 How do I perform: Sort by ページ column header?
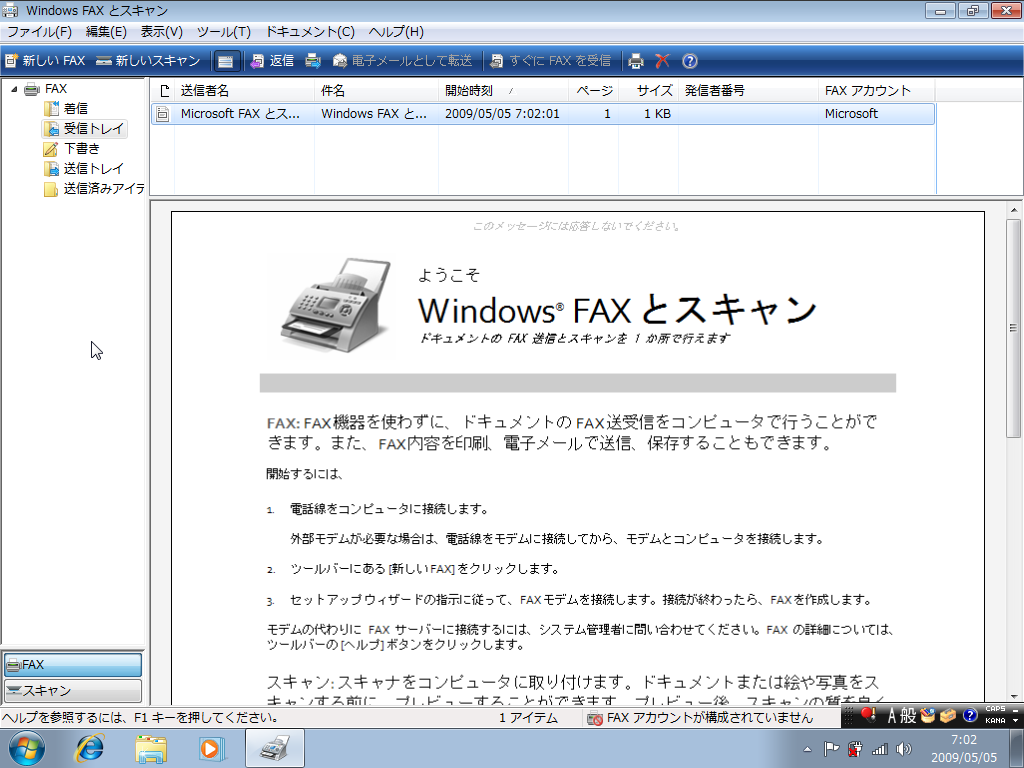594,91
